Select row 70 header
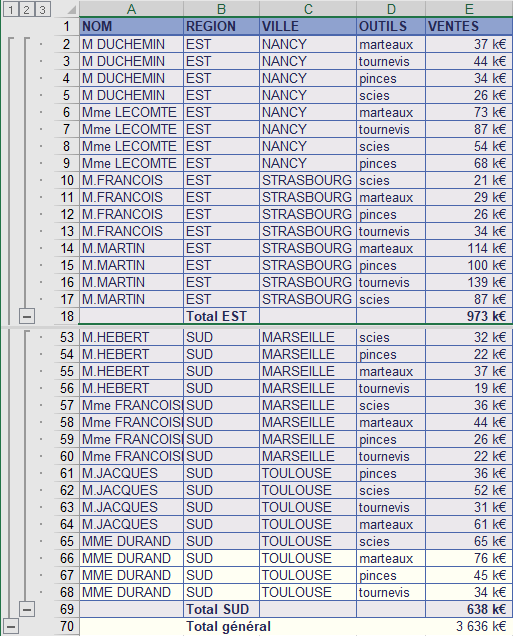Image resolution: width=513 pixels, height=636 pixels. [67, 626]
